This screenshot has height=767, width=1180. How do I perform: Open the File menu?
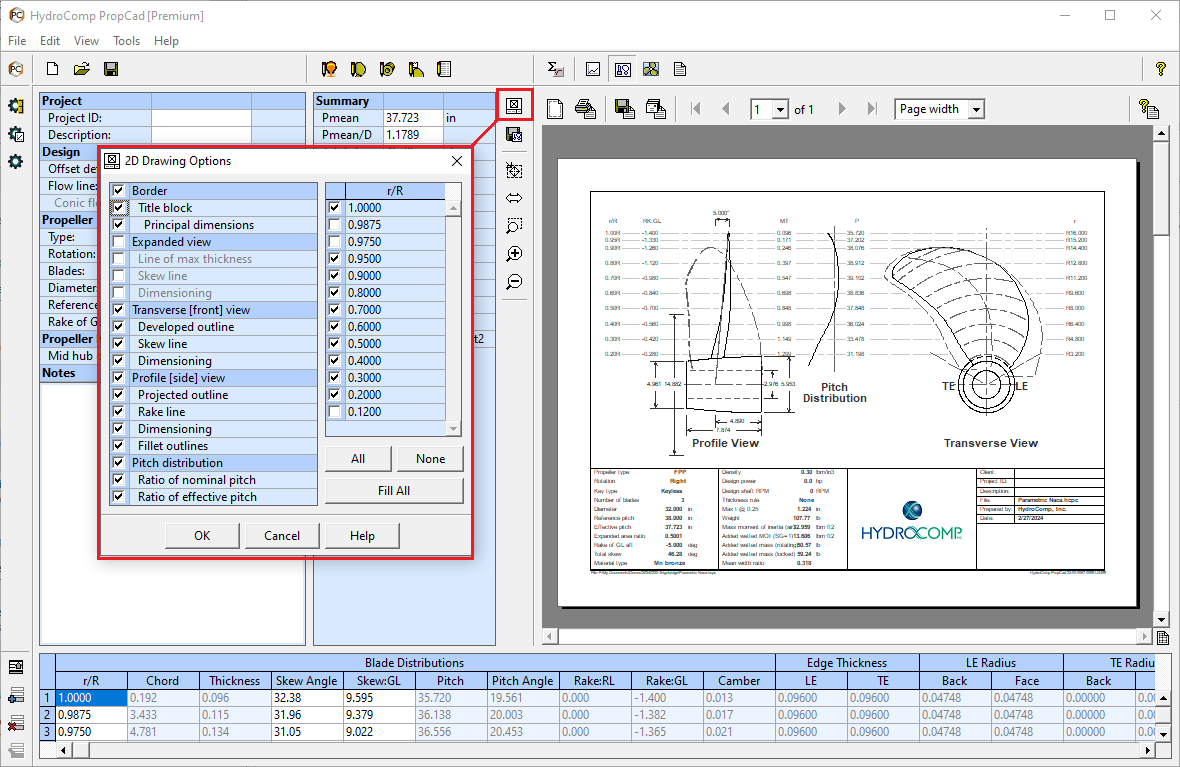click(x=17, y=41)
